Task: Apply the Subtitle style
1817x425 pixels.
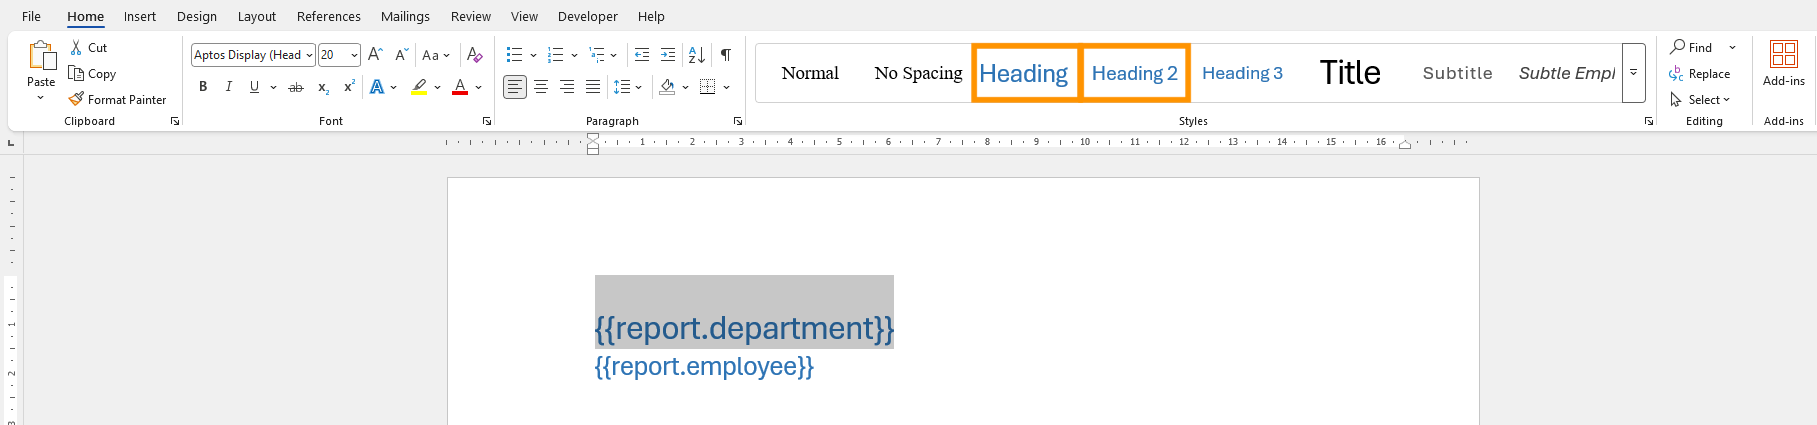Action: 1458,73
